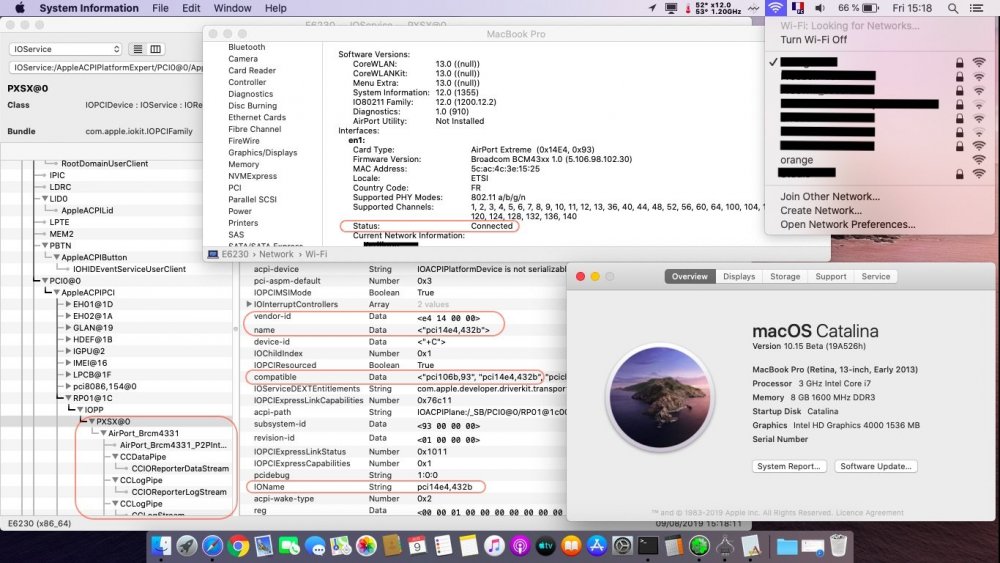
Task: Click the System Report button
Action: pyautogui.click(x=789, y=467)
